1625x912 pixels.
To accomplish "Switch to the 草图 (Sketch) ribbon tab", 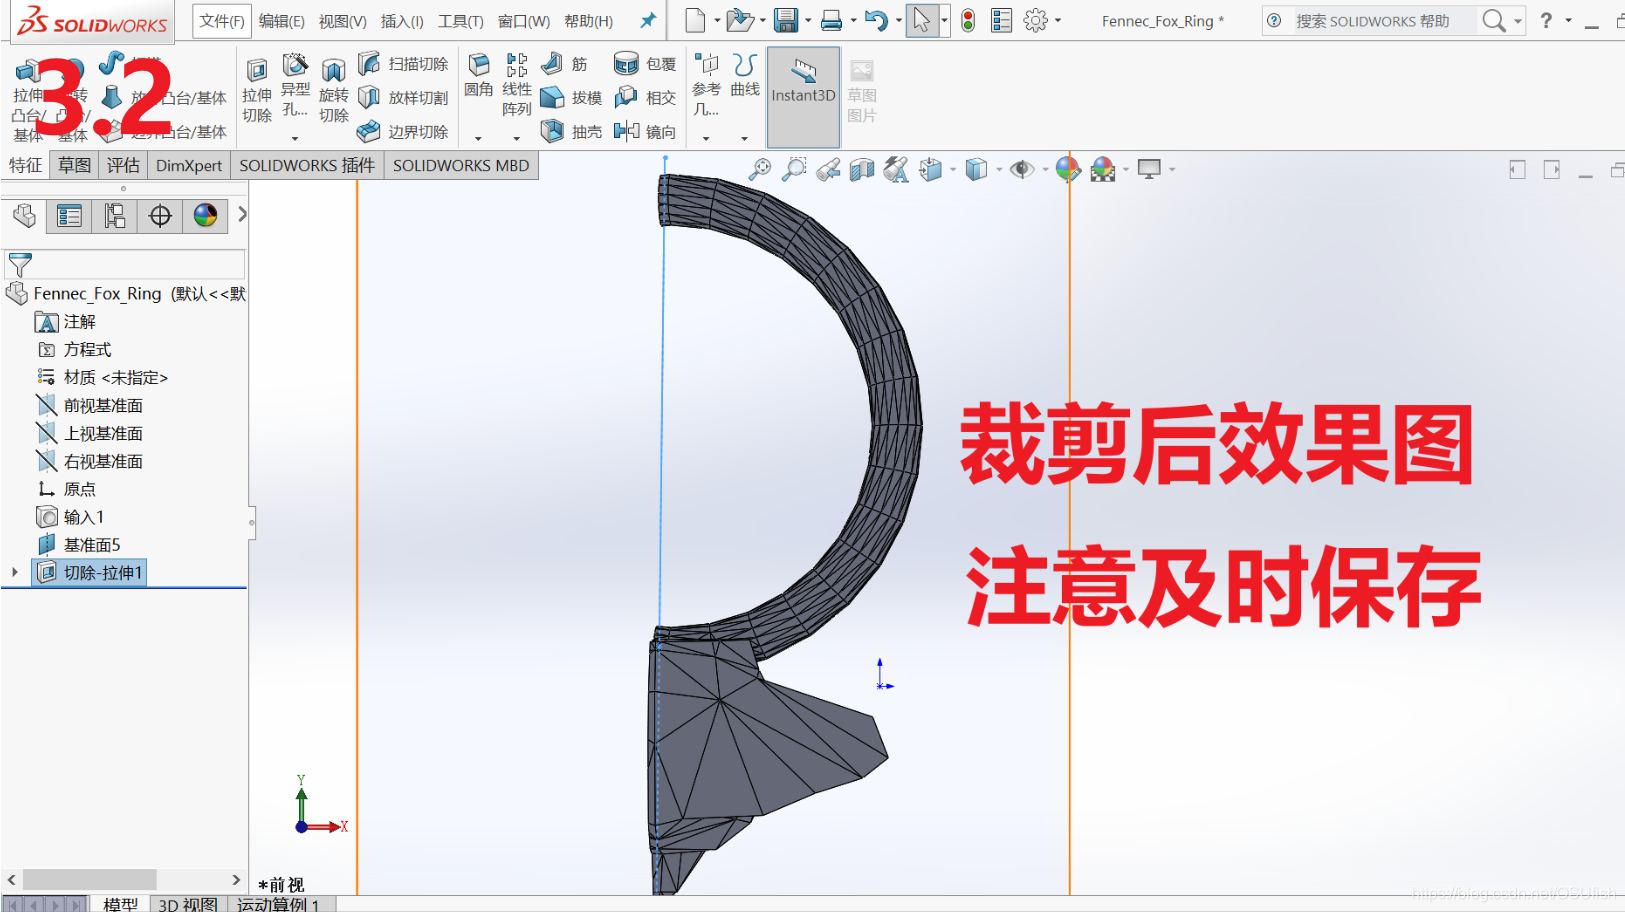I will point(74,165).
